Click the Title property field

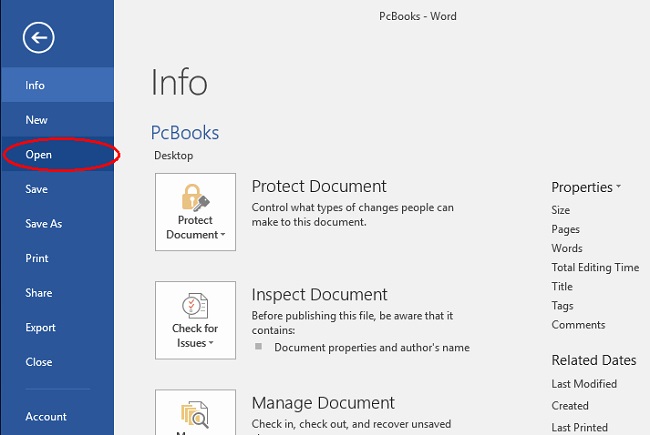(562, 287)
